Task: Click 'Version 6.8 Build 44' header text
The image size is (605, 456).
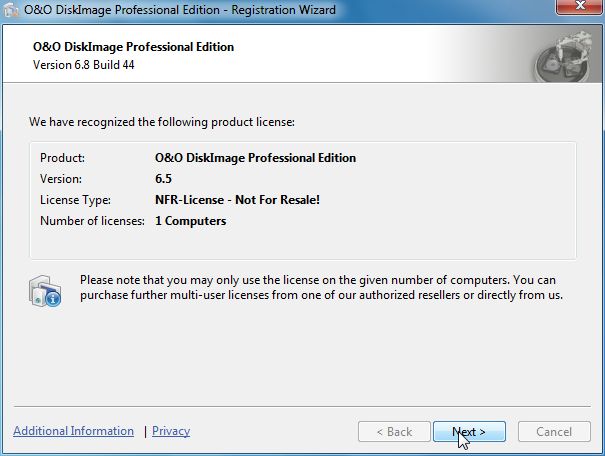Action: (84, 65)
